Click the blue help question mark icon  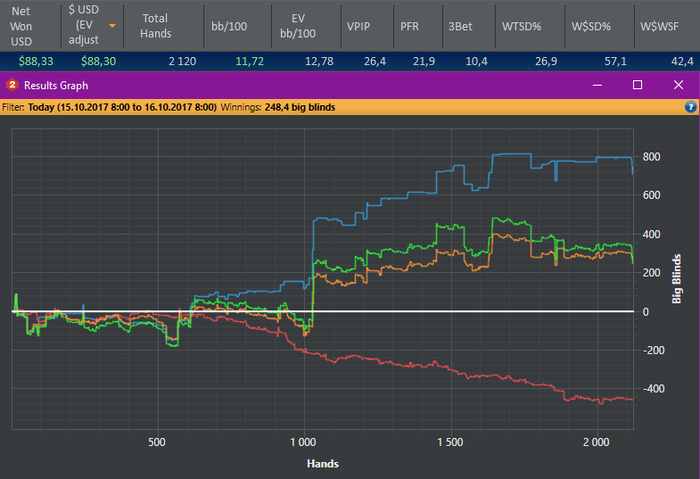690,107
